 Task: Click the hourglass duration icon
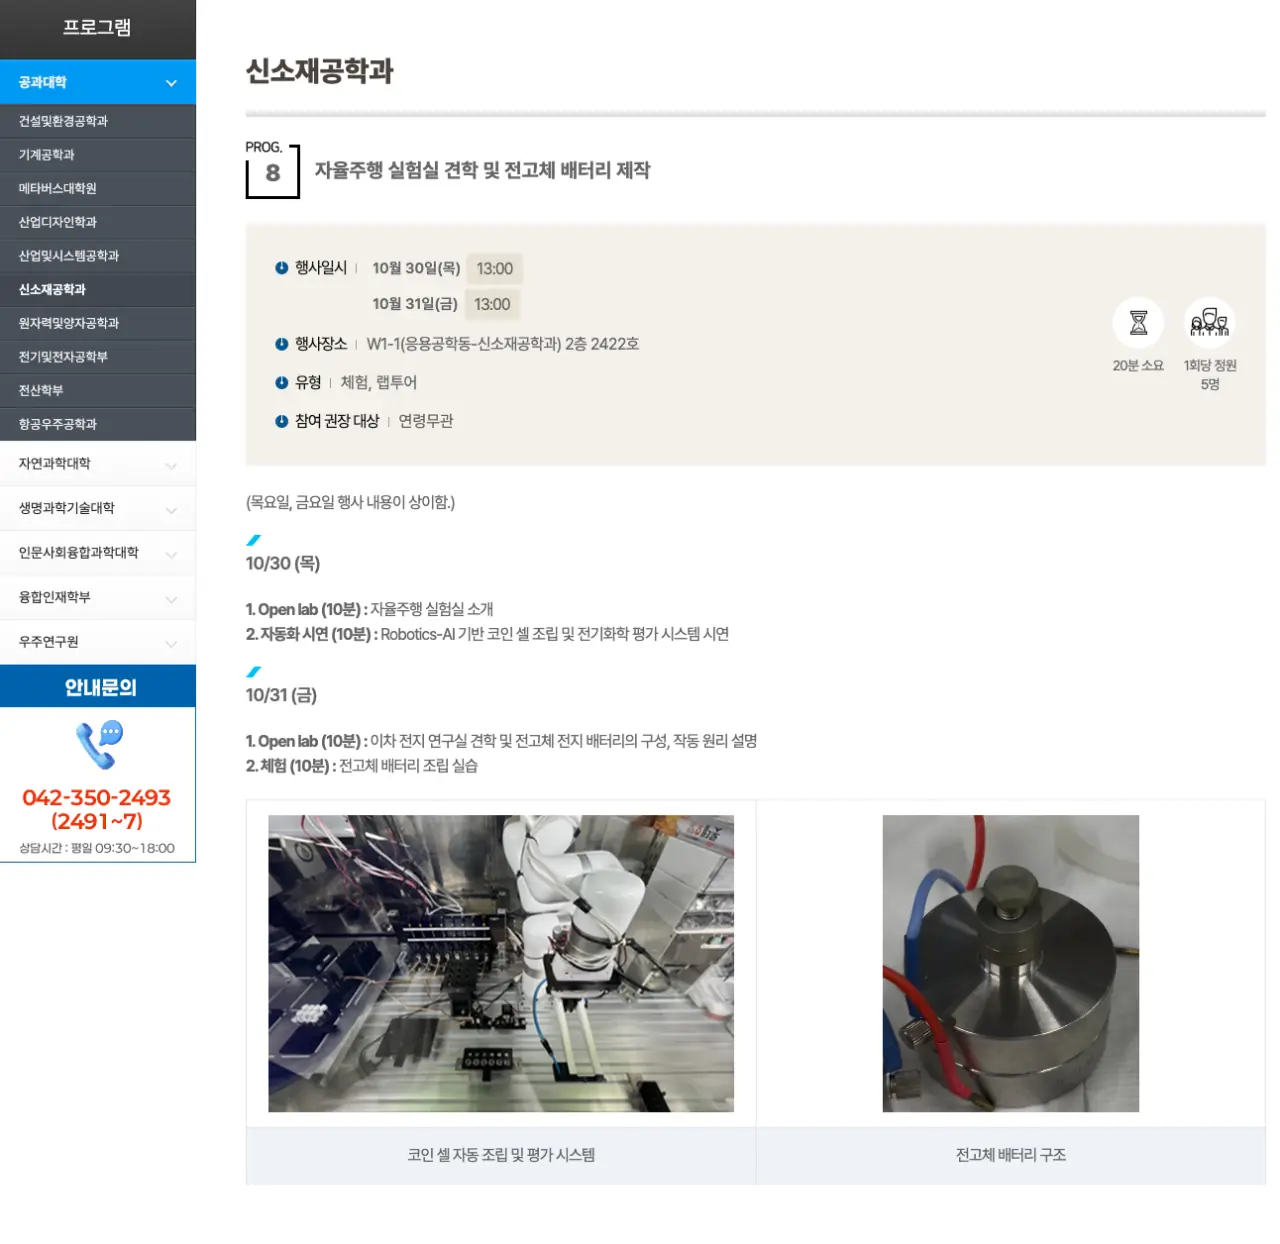point(1138,323)
